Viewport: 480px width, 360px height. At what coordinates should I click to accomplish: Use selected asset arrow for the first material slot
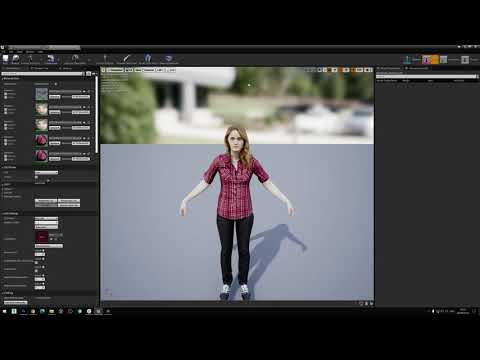84,91
